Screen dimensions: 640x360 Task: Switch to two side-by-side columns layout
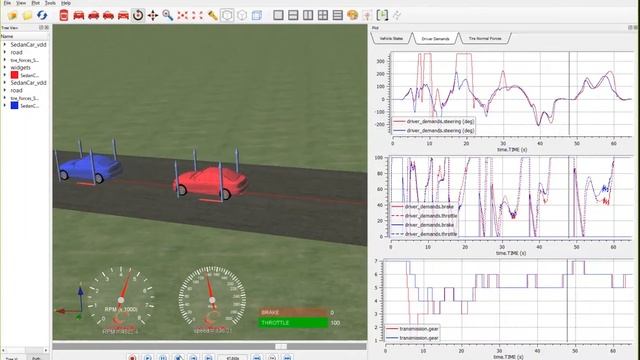pos(308,16)
